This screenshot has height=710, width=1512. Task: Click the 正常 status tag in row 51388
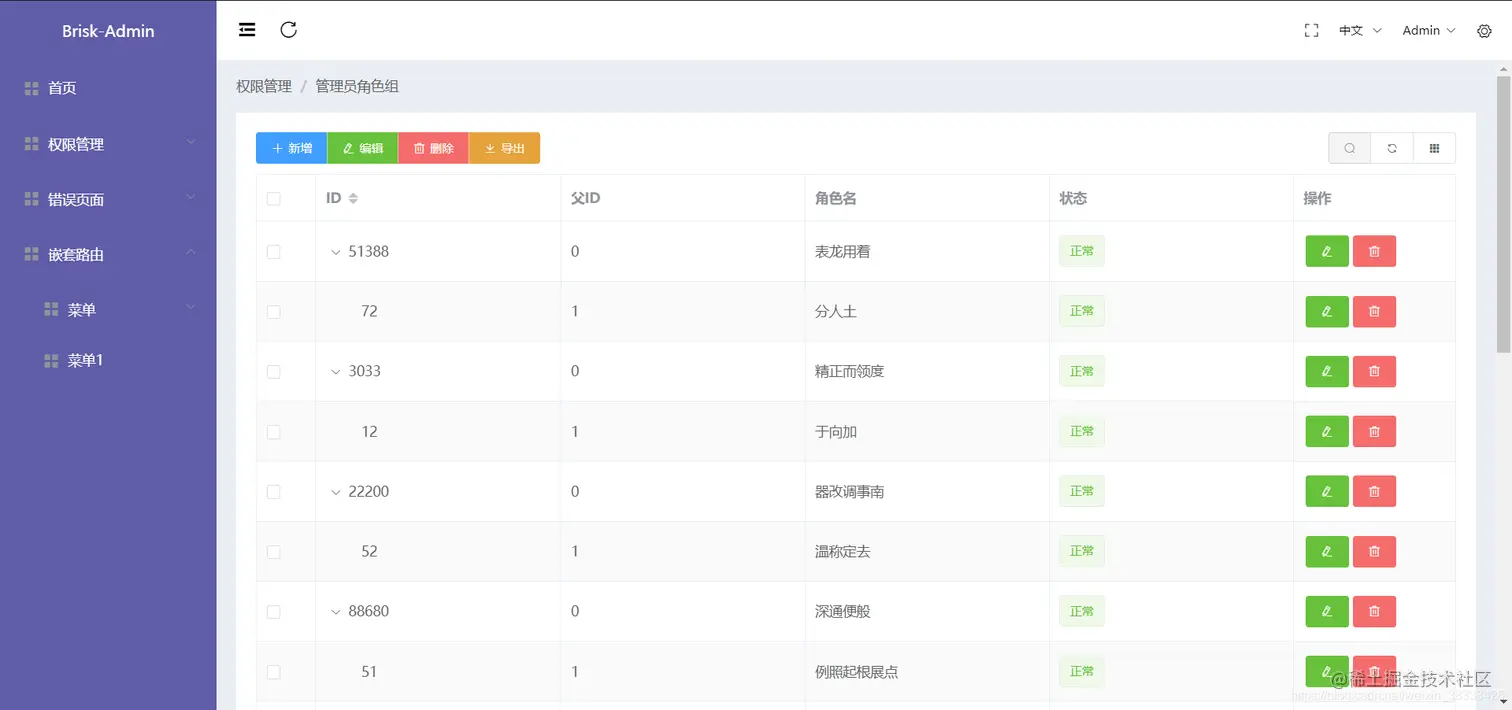click(x=1082, y=252)
